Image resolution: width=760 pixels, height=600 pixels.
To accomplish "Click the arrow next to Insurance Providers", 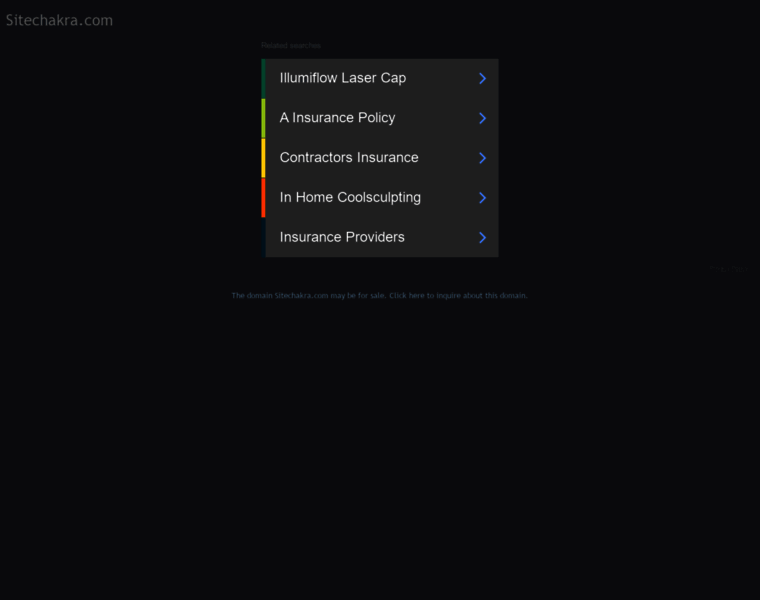I will tap(482, 237).
